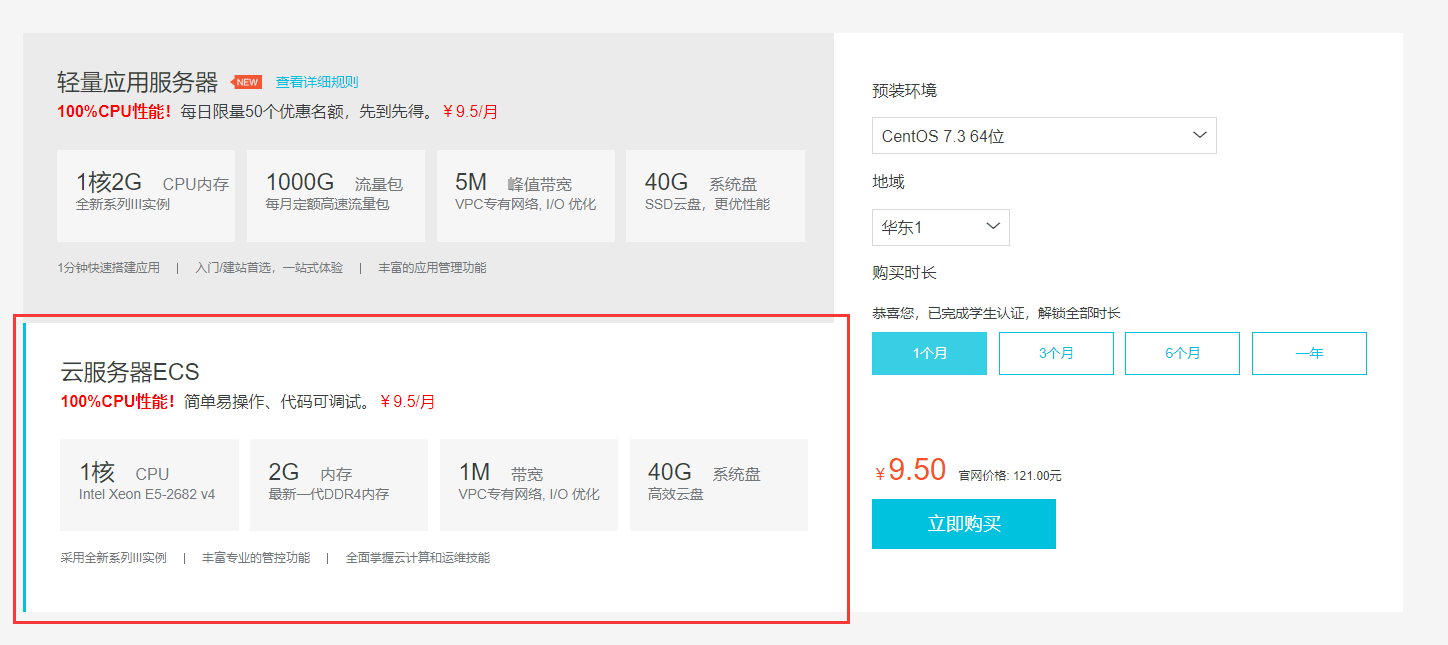Open the 查看详细规则 link
This screenshot has width=1448, height=645.
tap(317, 82)
